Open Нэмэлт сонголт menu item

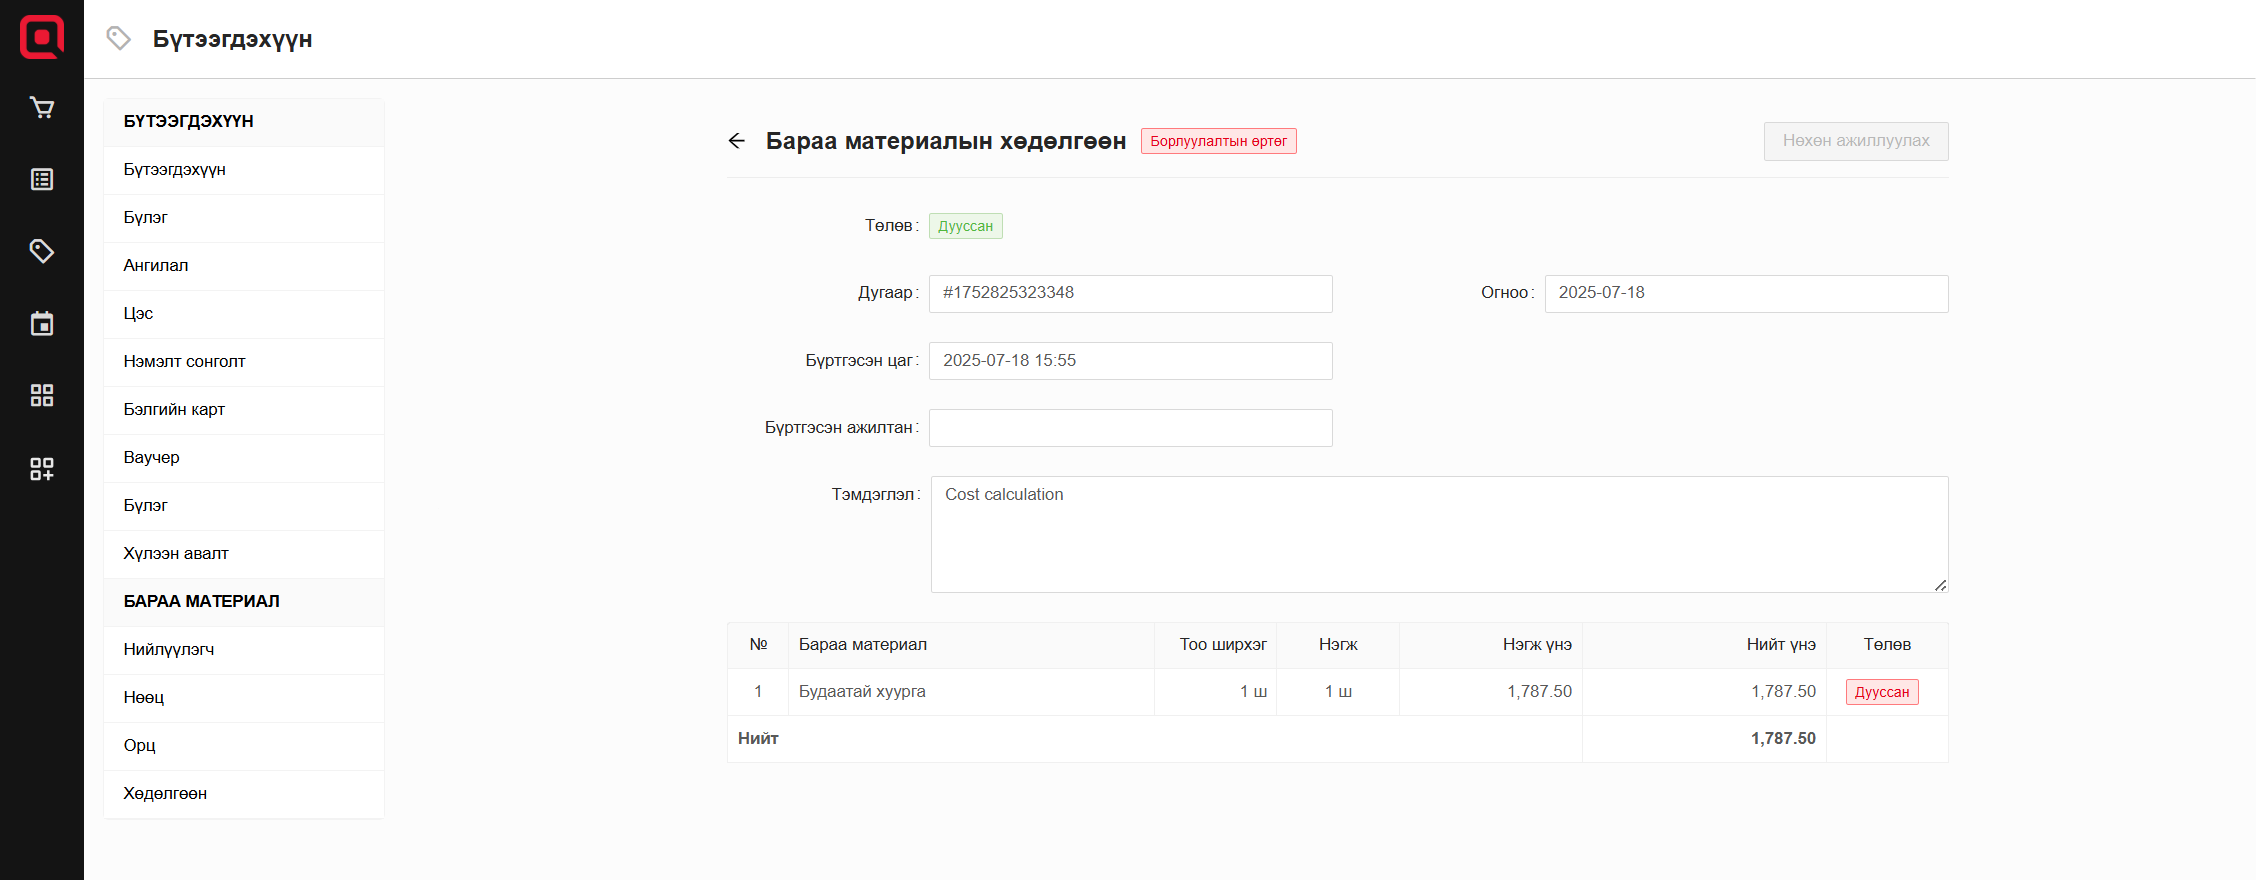tap(184, 361)
